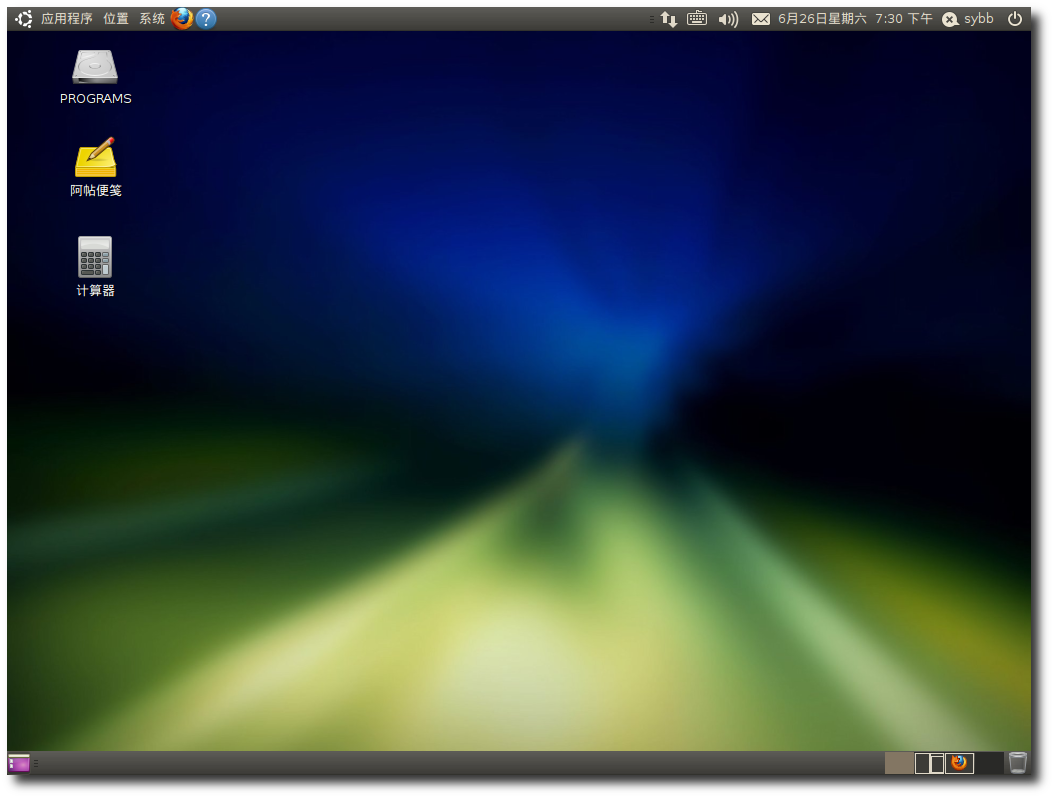This screenshot has width=1054, height=798.
Task: Click the keyboard input method icon
Action: point(697,19)
